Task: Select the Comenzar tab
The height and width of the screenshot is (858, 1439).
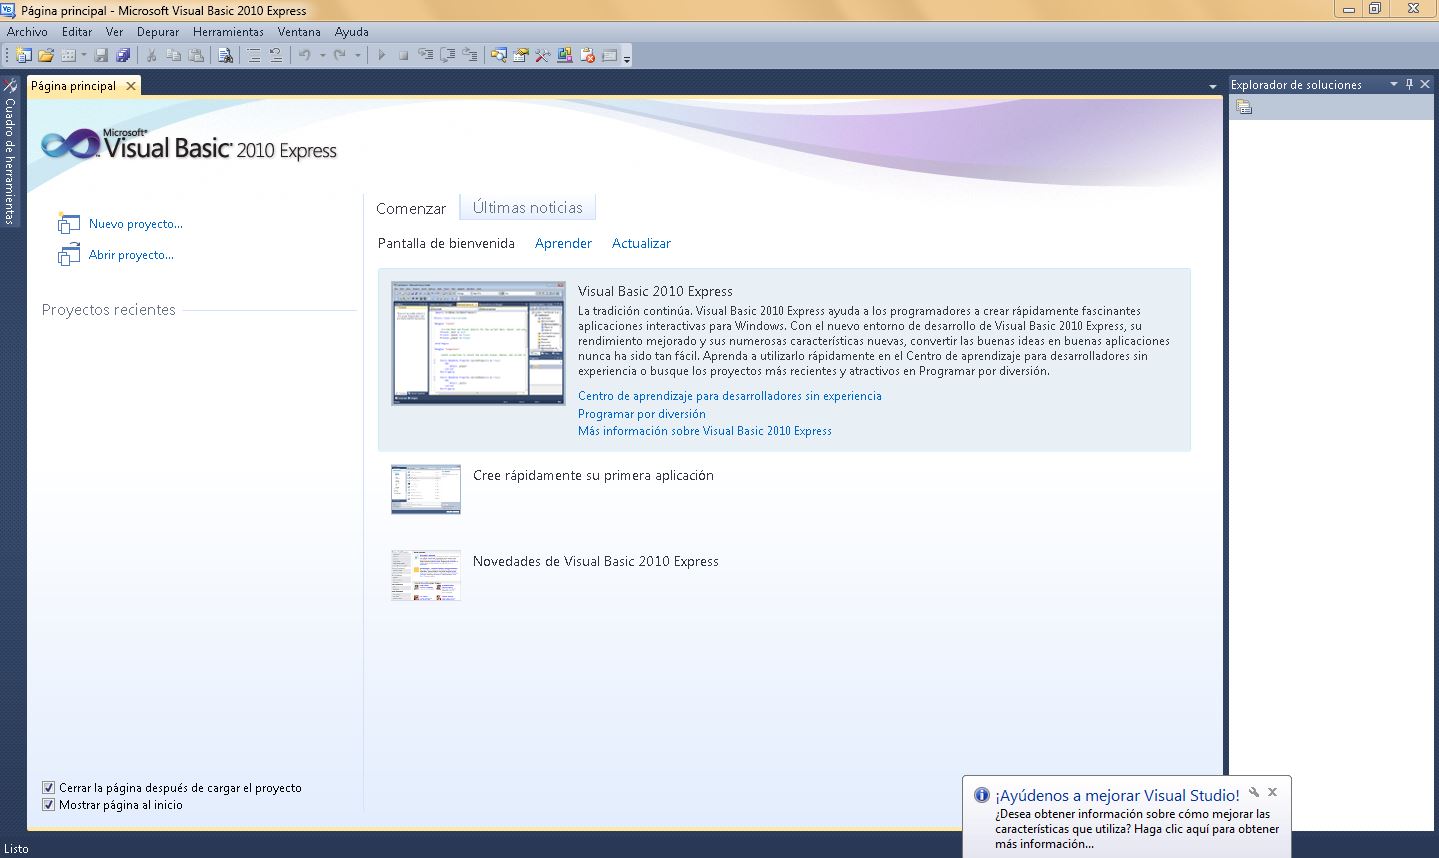Action: click(411, 208)
